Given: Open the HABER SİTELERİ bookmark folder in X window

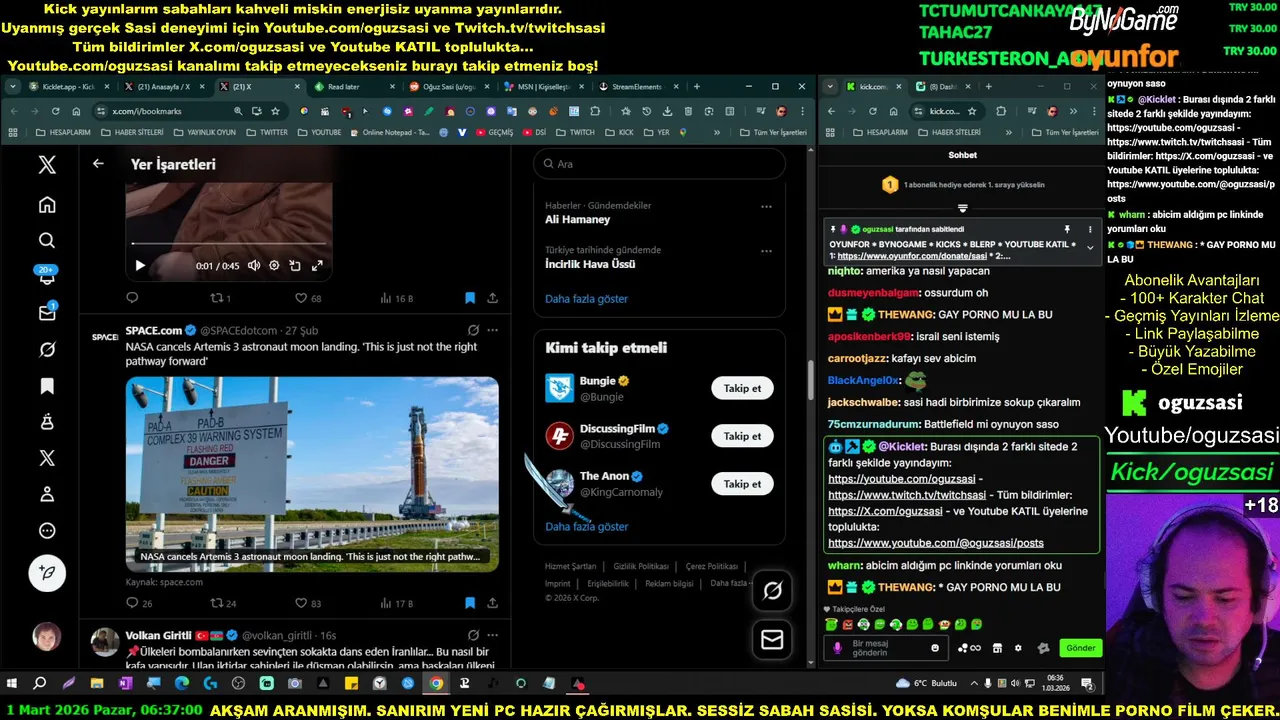Looking at the screenshot, I should tap(132, 132).
